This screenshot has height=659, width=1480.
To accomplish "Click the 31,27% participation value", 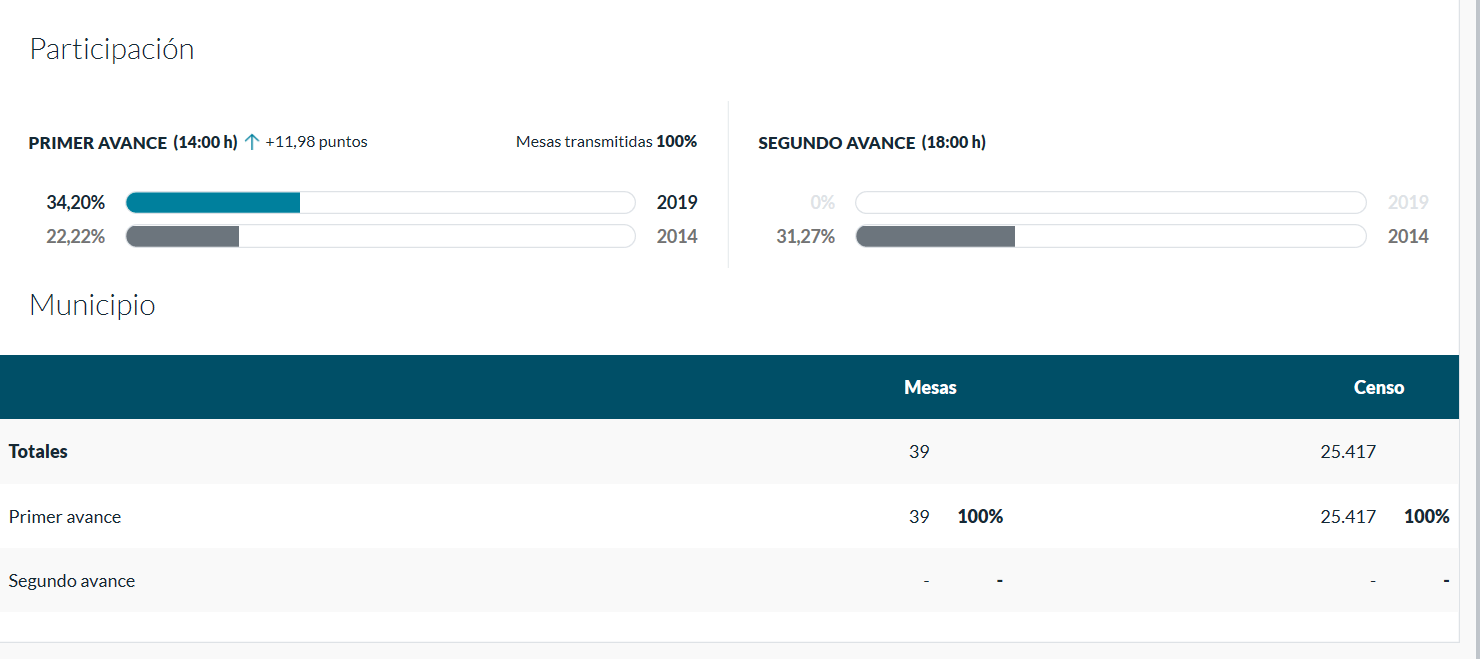I will tap(805, 237).
